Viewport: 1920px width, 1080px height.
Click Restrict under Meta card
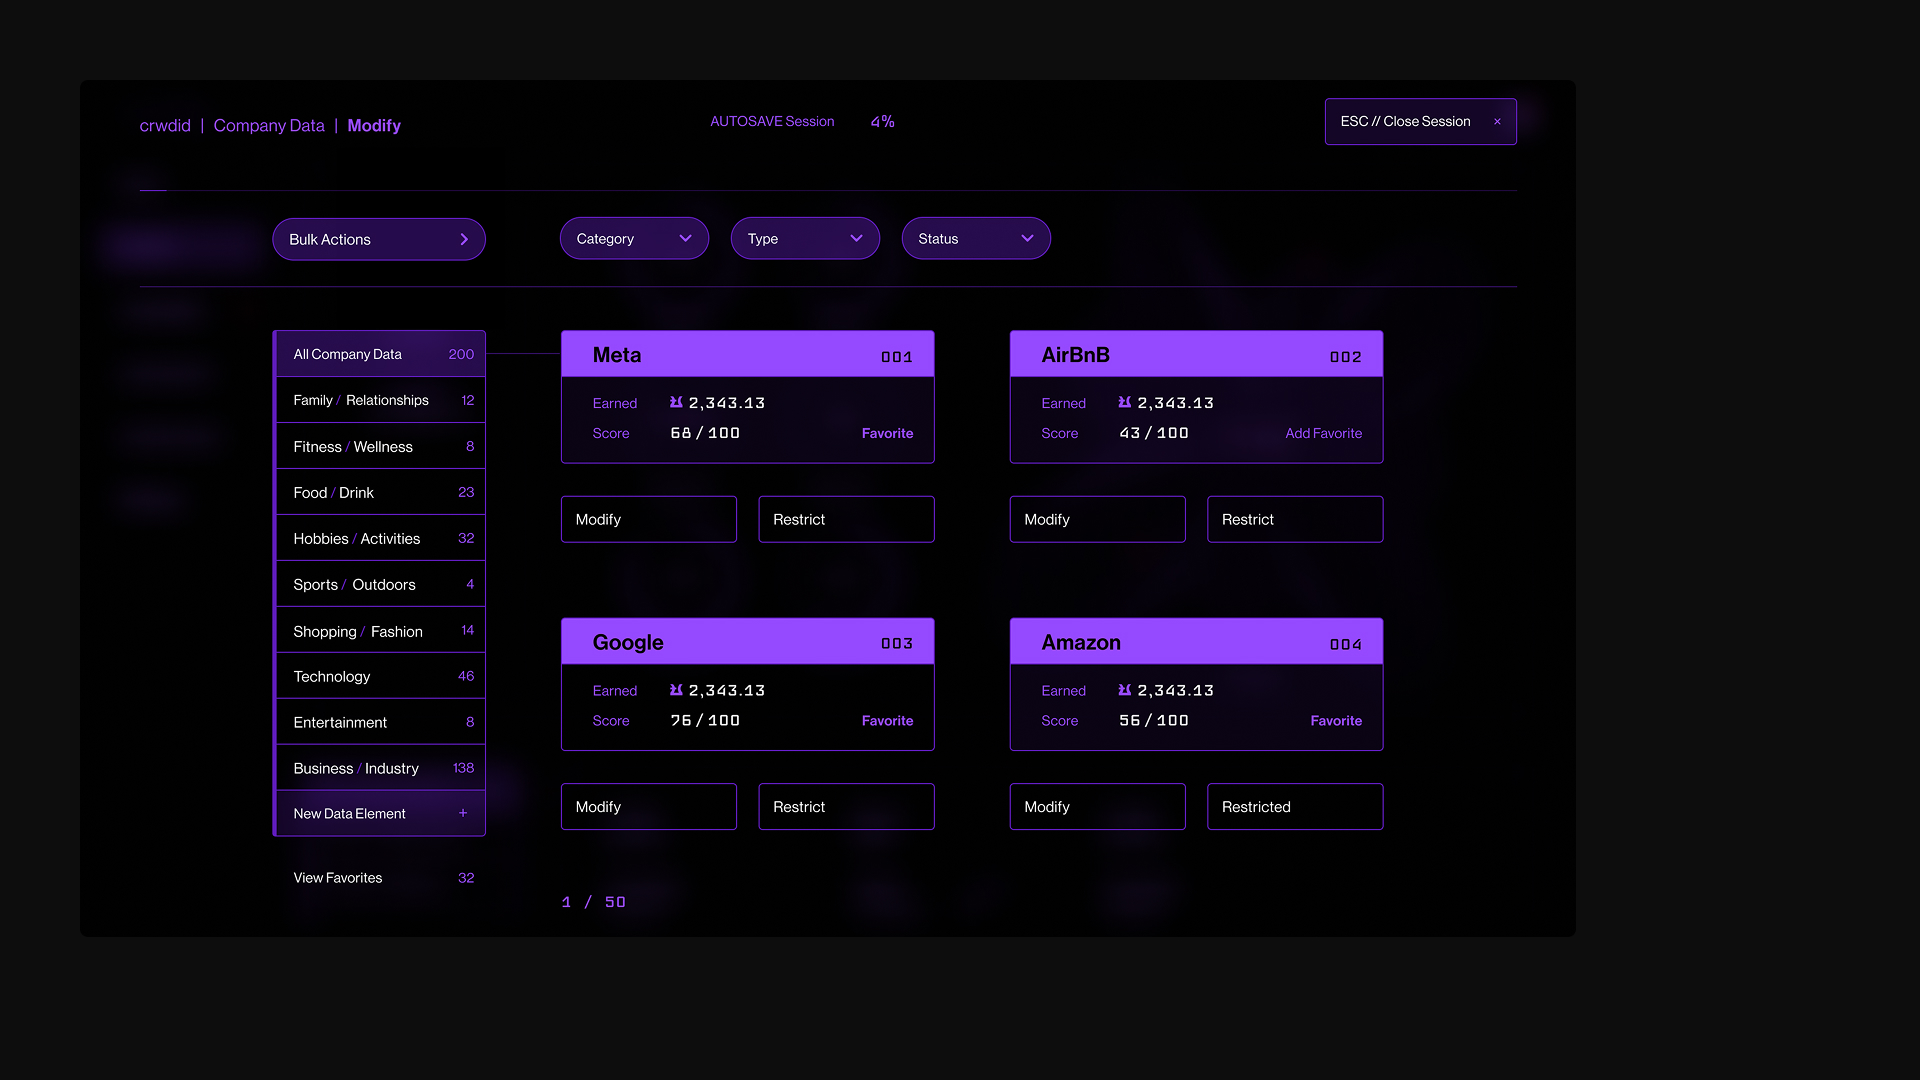846,519
